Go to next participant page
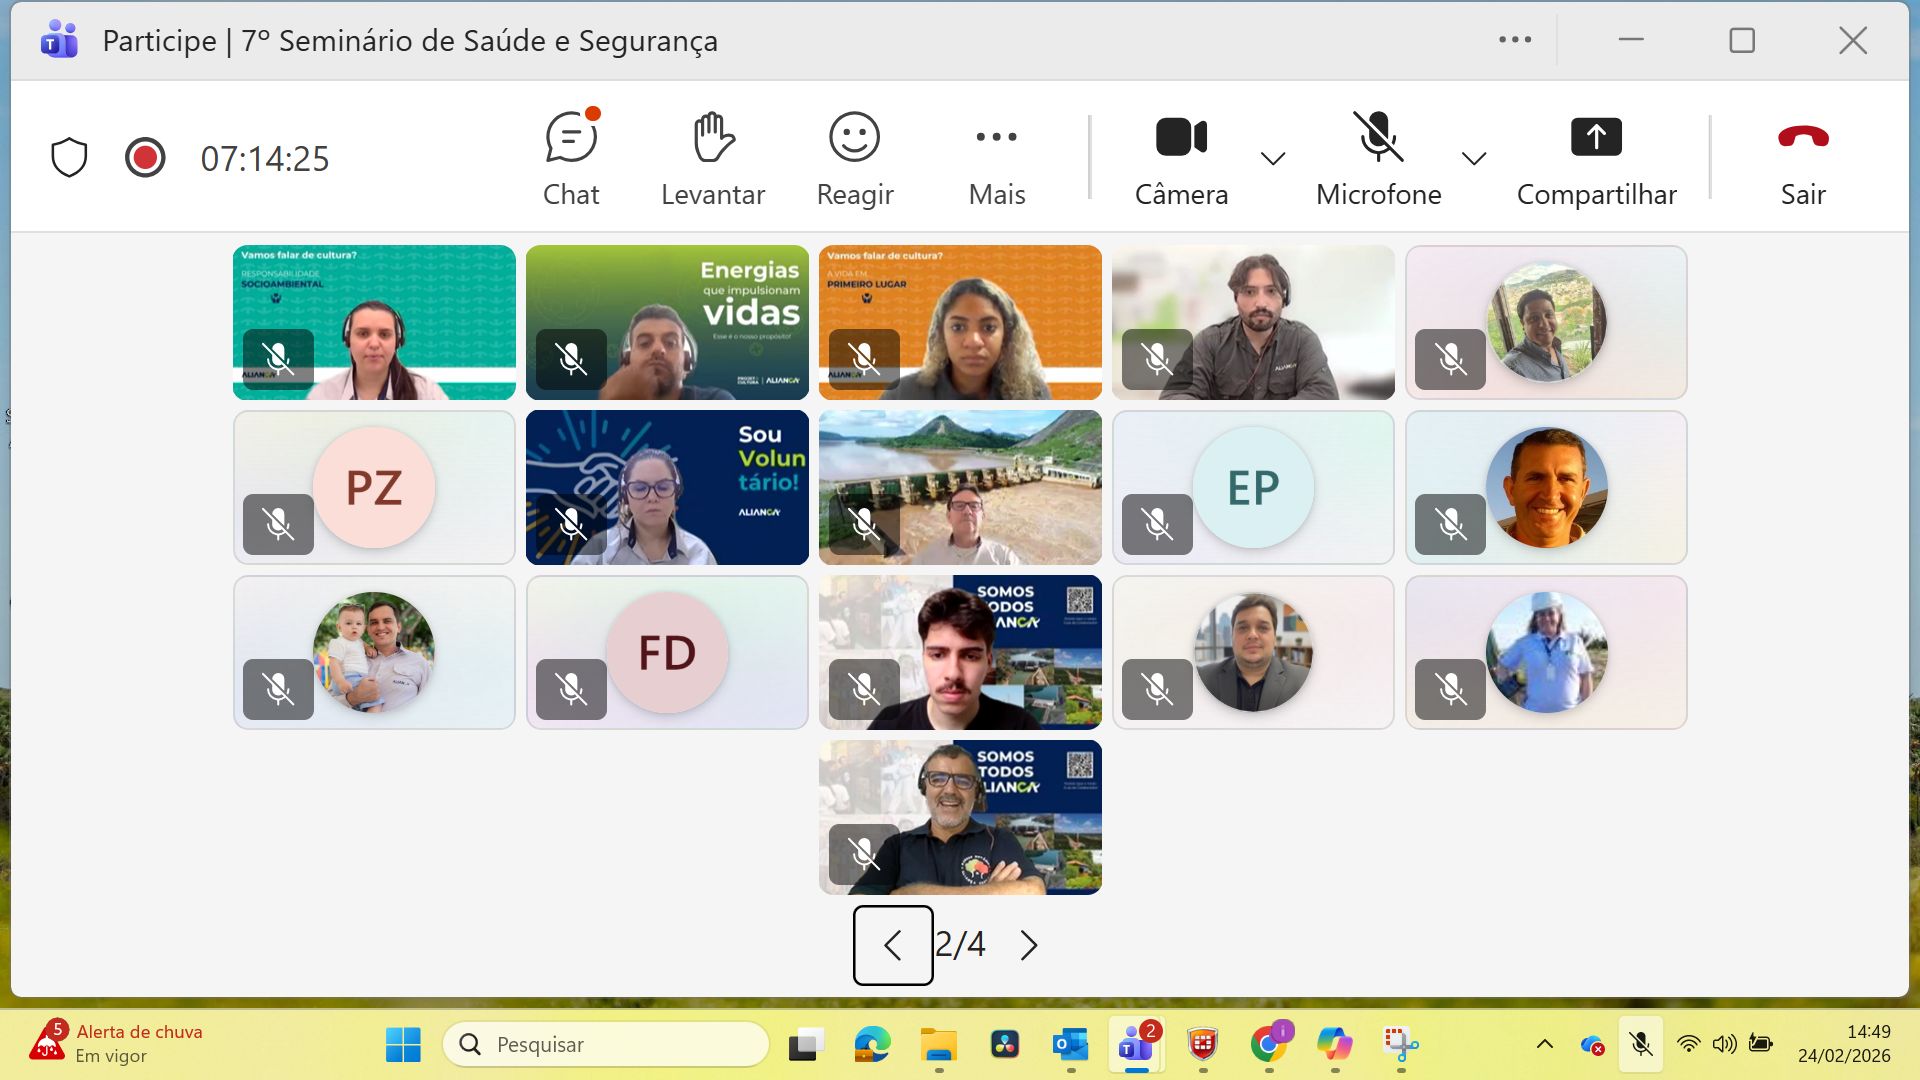The image size is (1920, 1080). 1029,945
